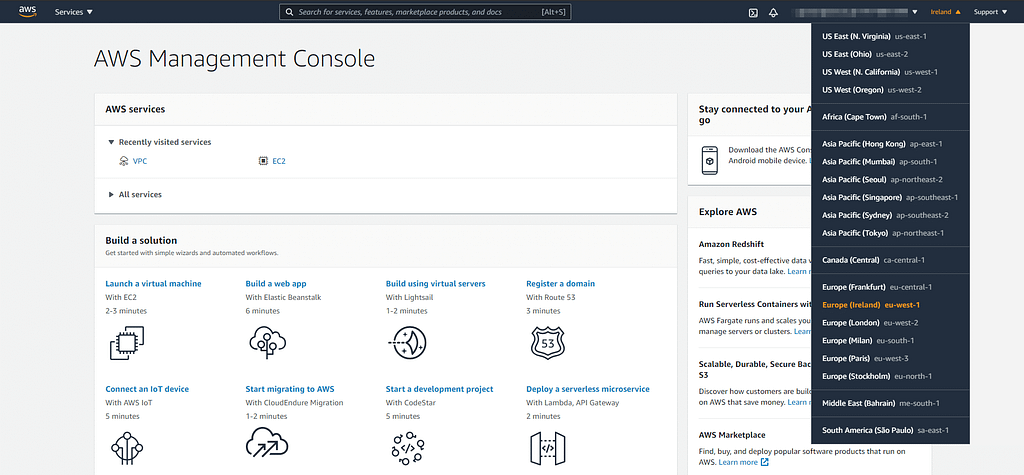Click Start a development project link
This screenshot has width=1024, height=475.
tap(440, 389)
